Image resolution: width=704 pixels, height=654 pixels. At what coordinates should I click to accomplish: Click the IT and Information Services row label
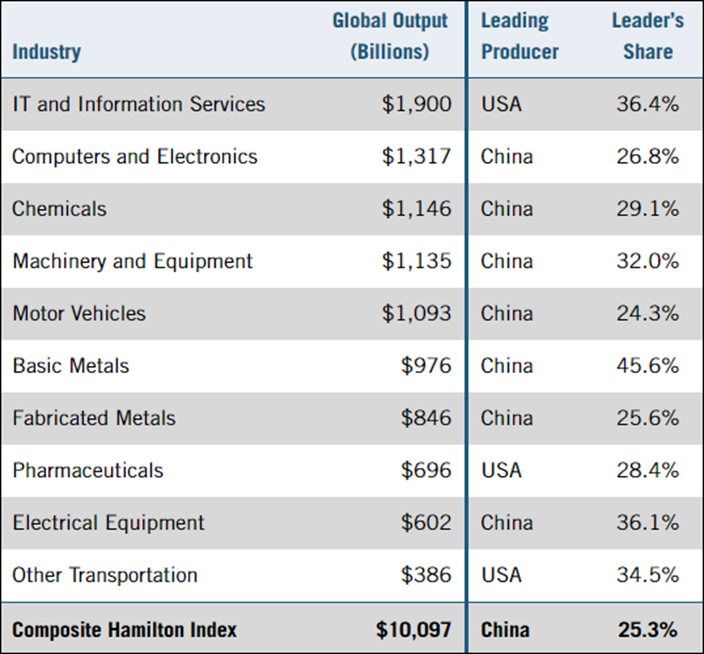coord(139,104)
